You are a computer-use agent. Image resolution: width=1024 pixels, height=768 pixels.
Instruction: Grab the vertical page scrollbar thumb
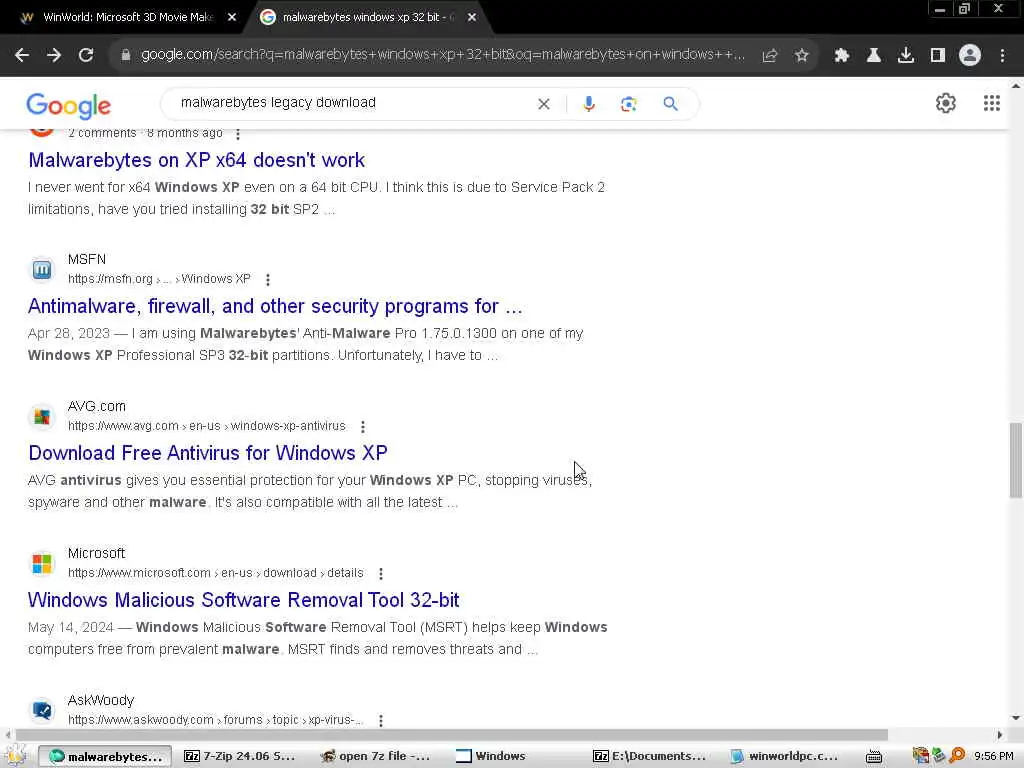1016,460
